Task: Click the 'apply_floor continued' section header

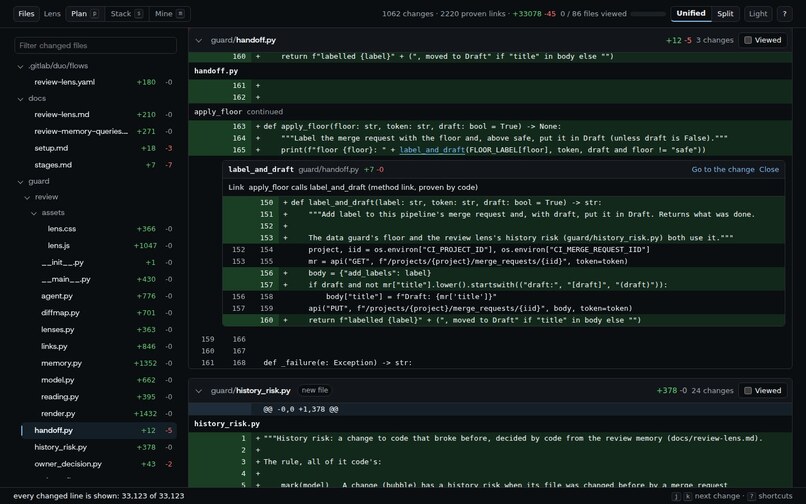Action: coord(239,112)
